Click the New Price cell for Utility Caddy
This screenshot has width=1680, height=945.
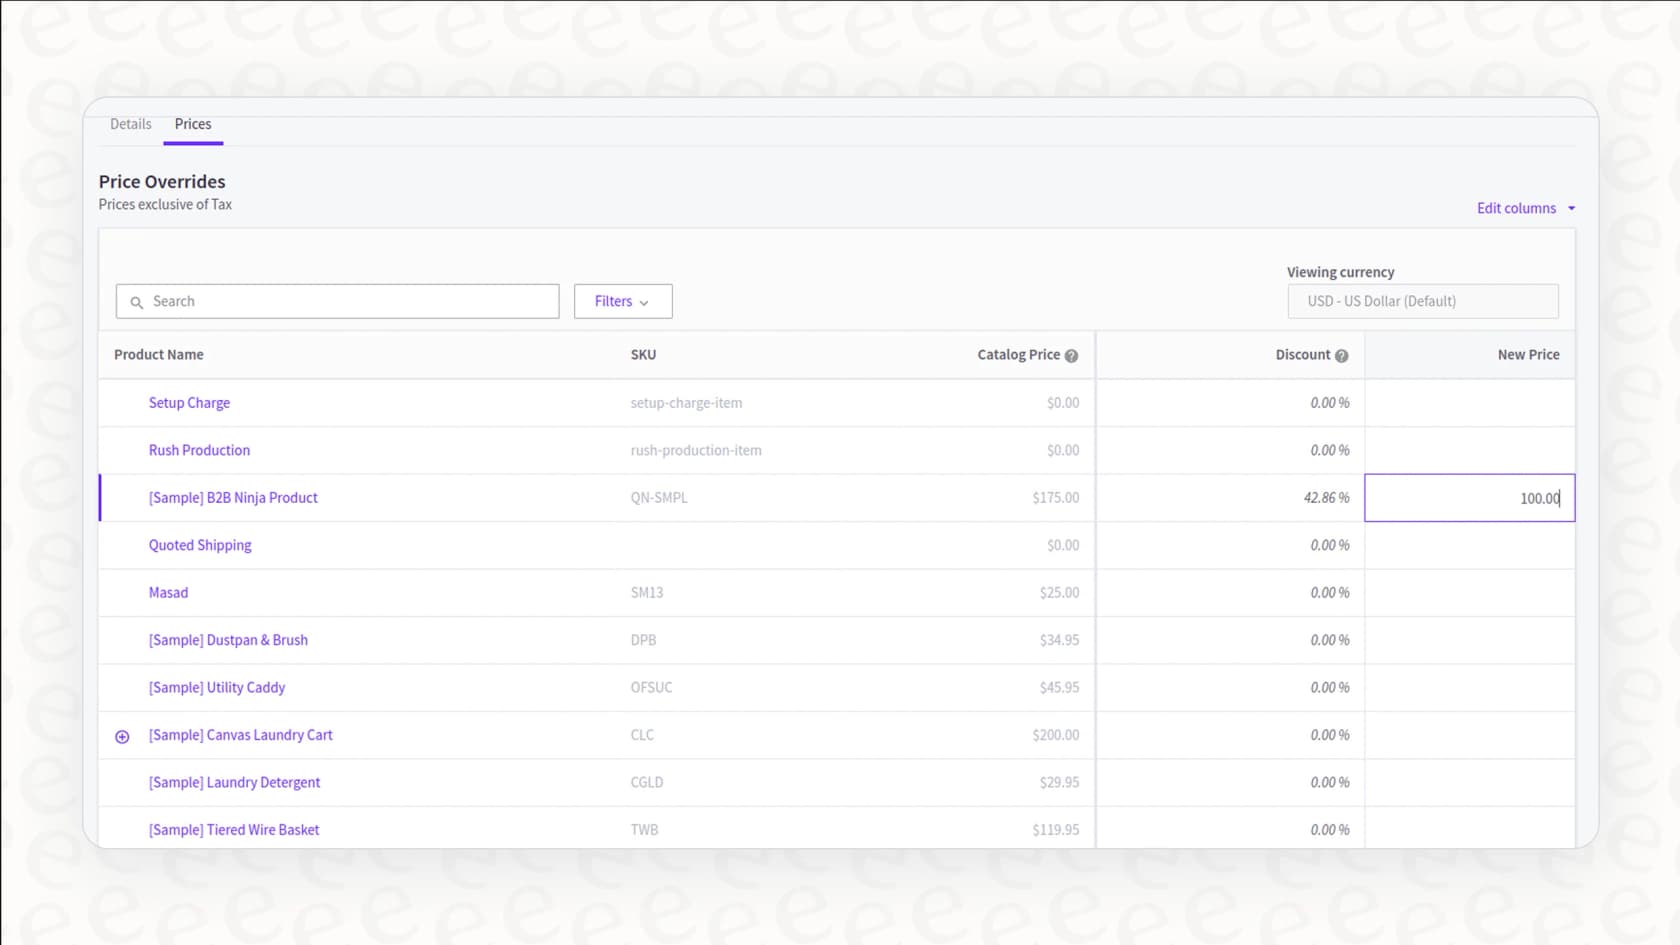pos(1469,688)
